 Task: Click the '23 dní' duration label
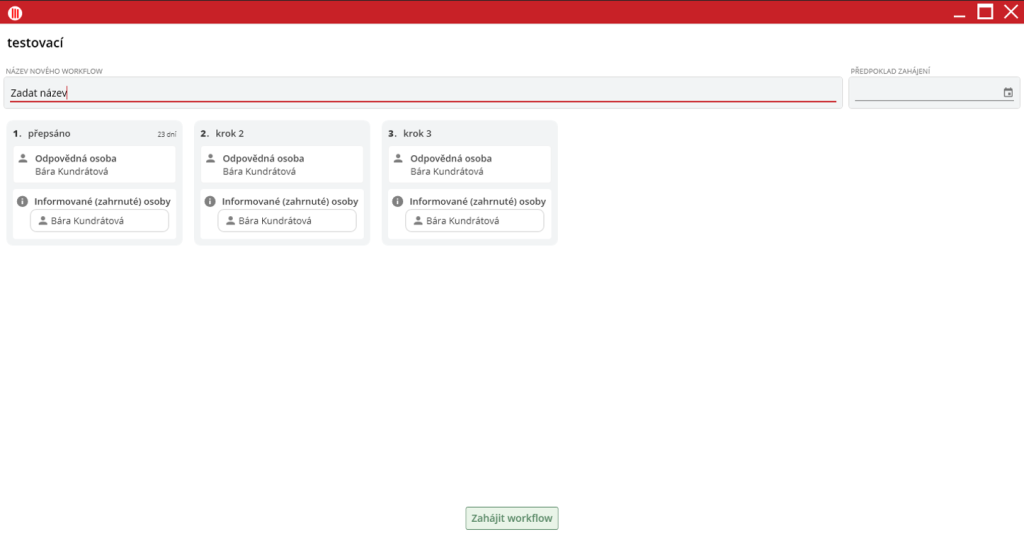click(x=166, y=134)
